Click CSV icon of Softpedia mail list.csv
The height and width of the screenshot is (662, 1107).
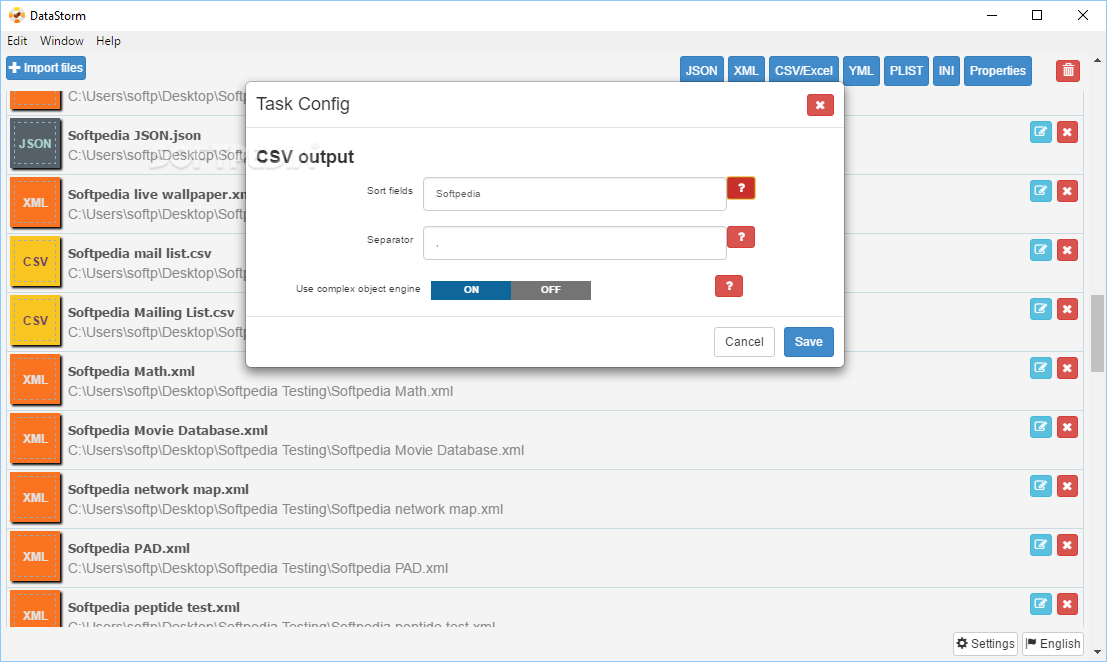[35, 262]
